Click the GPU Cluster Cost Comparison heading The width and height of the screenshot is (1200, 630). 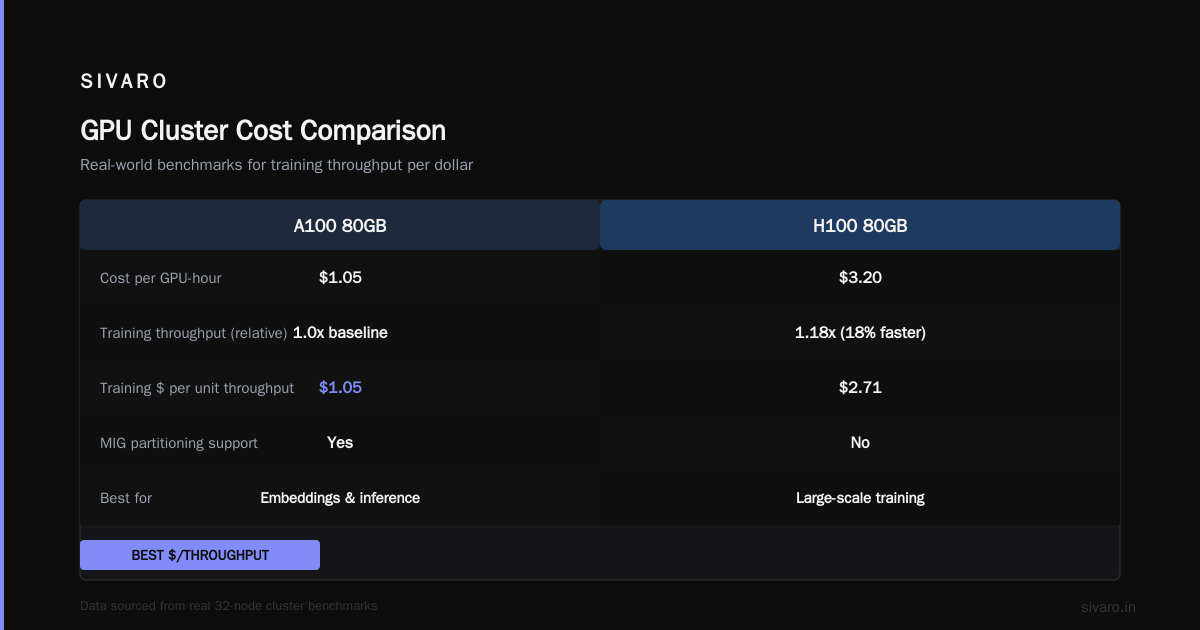click(x=263, y=130)
